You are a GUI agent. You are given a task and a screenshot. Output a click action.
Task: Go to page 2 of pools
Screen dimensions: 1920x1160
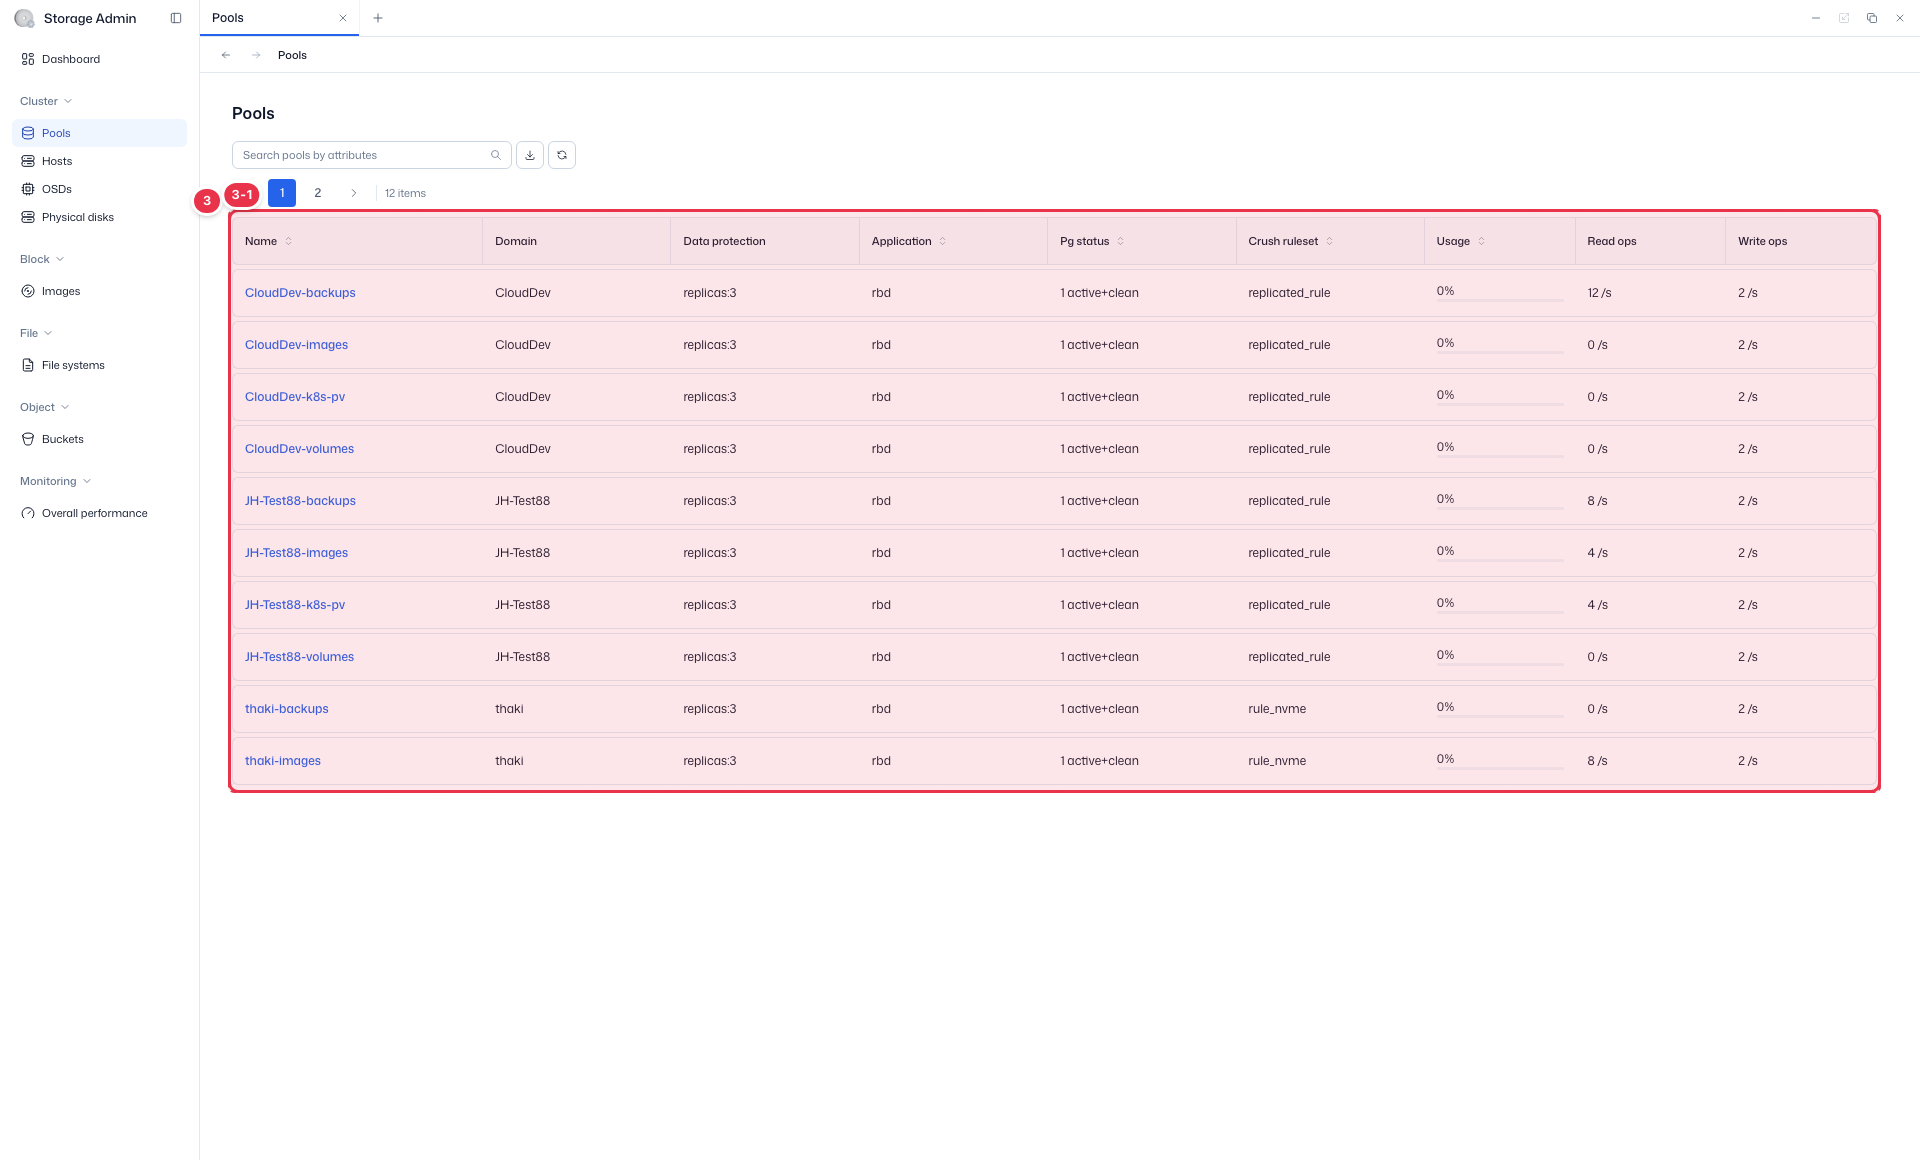coord(318,193)
